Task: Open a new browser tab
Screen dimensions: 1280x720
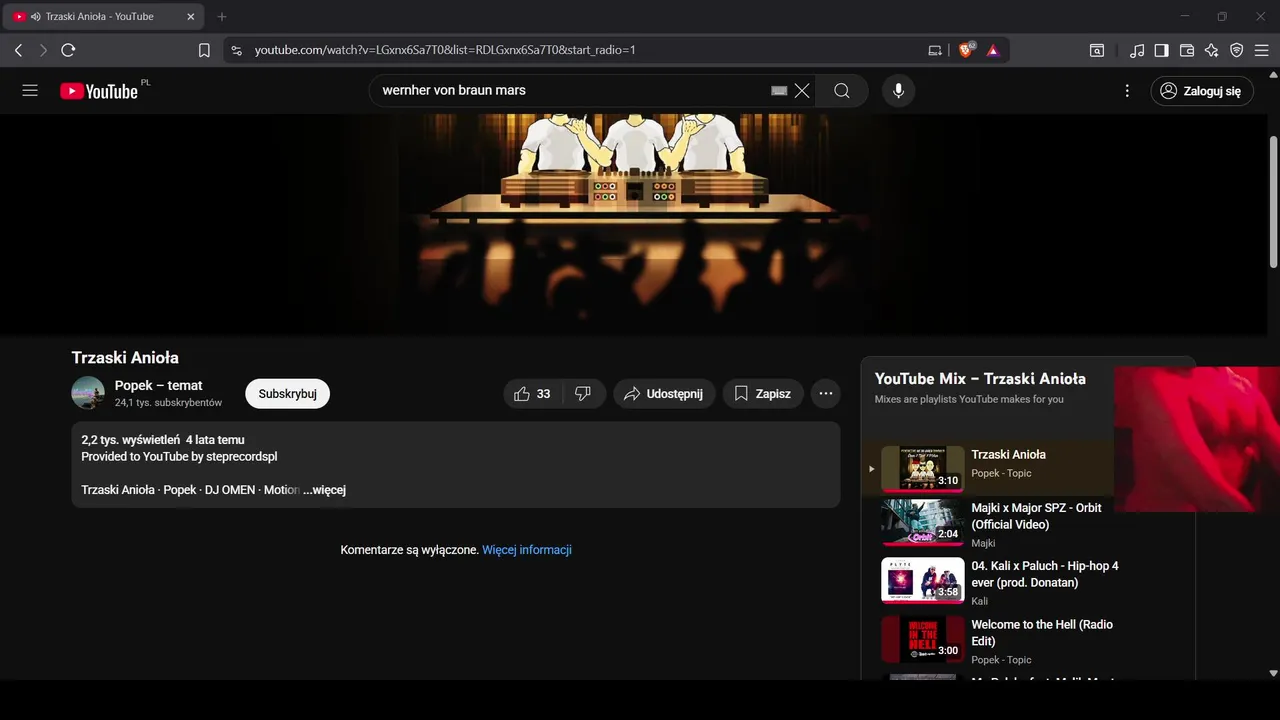Action: (222, 17)
